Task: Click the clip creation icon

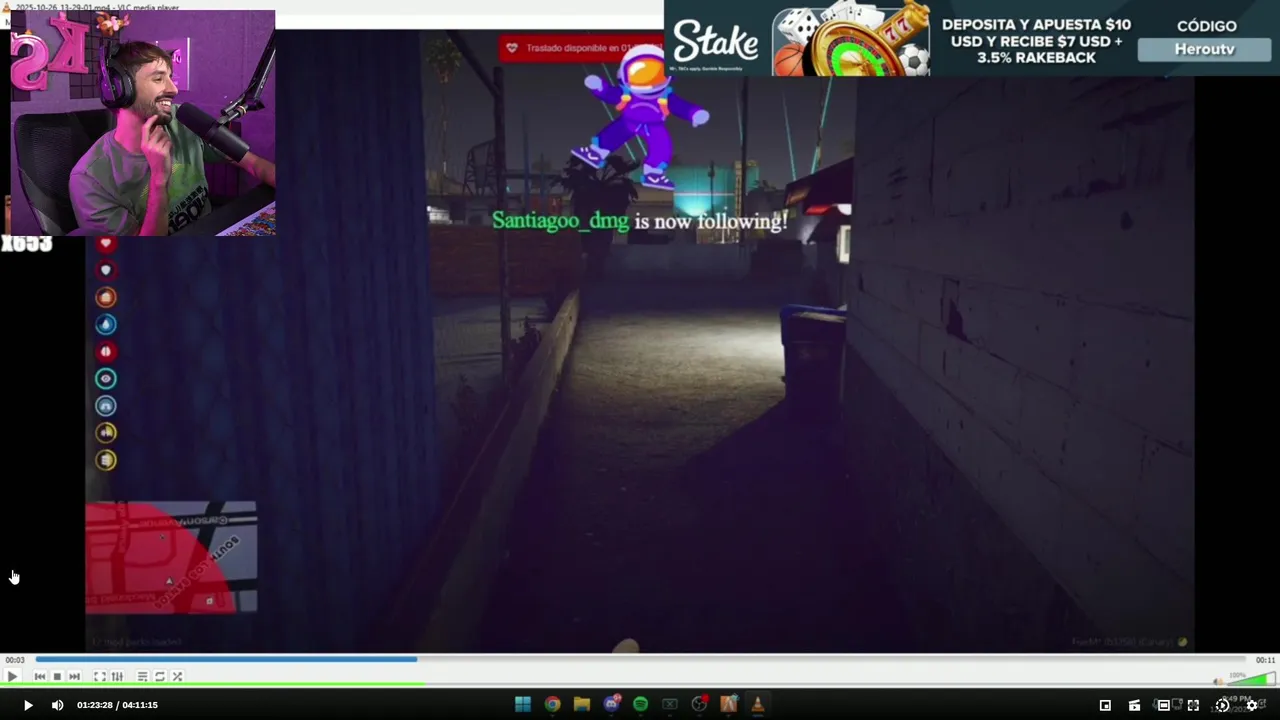Action: point(1134,705)
